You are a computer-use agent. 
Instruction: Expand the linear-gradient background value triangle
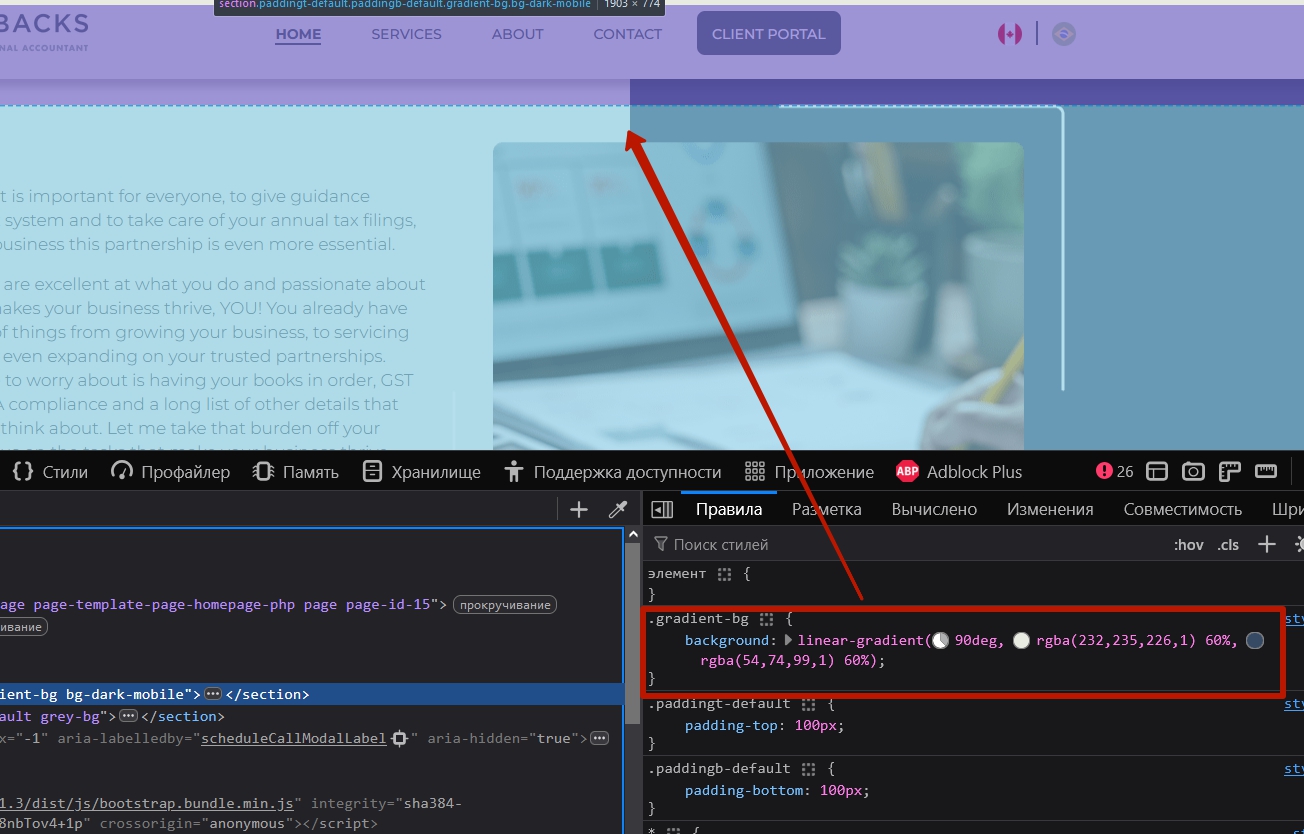788,641
